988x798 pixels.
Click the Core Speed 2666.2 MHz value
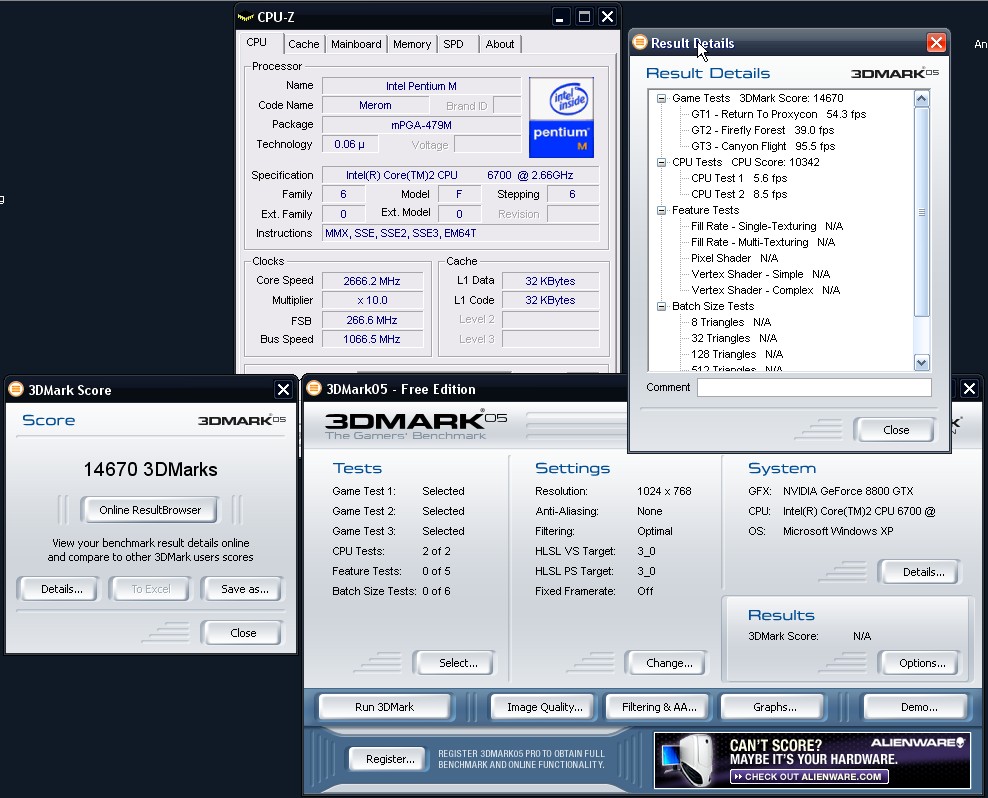(372, 281)
